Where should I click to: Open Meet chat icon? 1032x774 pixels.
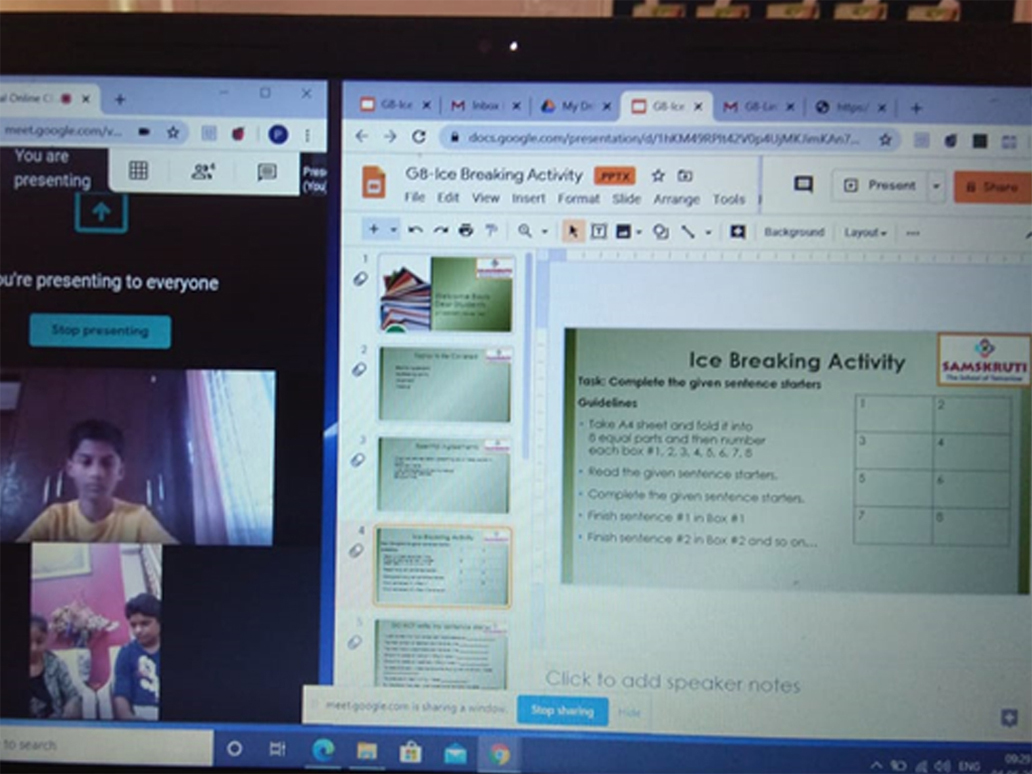pos(266,172)
